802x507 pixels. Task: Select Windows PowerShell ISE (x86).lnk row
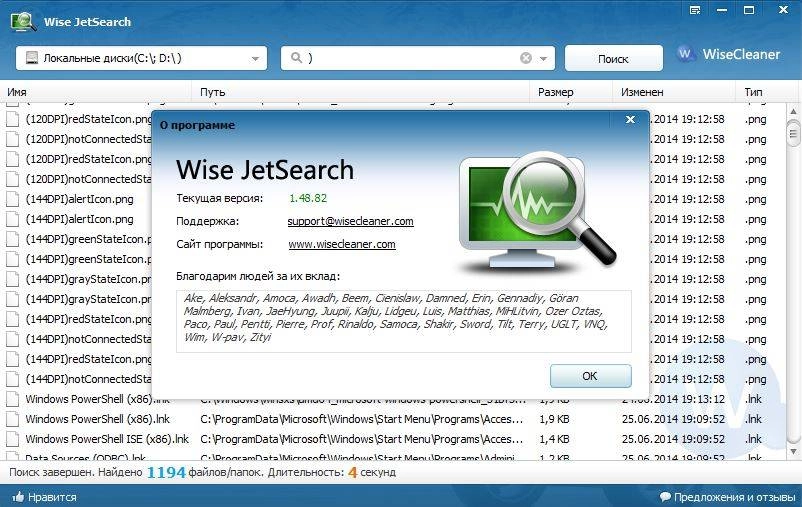coord(394,439)
